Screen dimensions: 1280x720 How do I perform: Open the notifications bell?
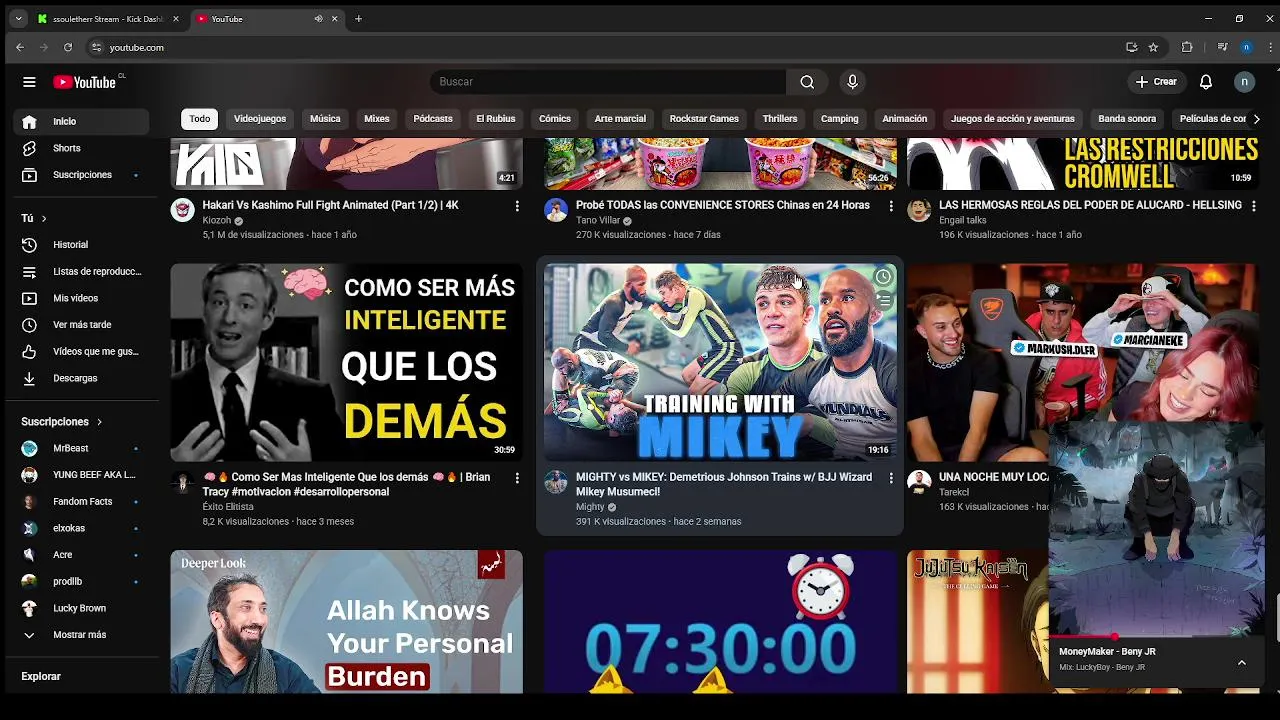1206,82
